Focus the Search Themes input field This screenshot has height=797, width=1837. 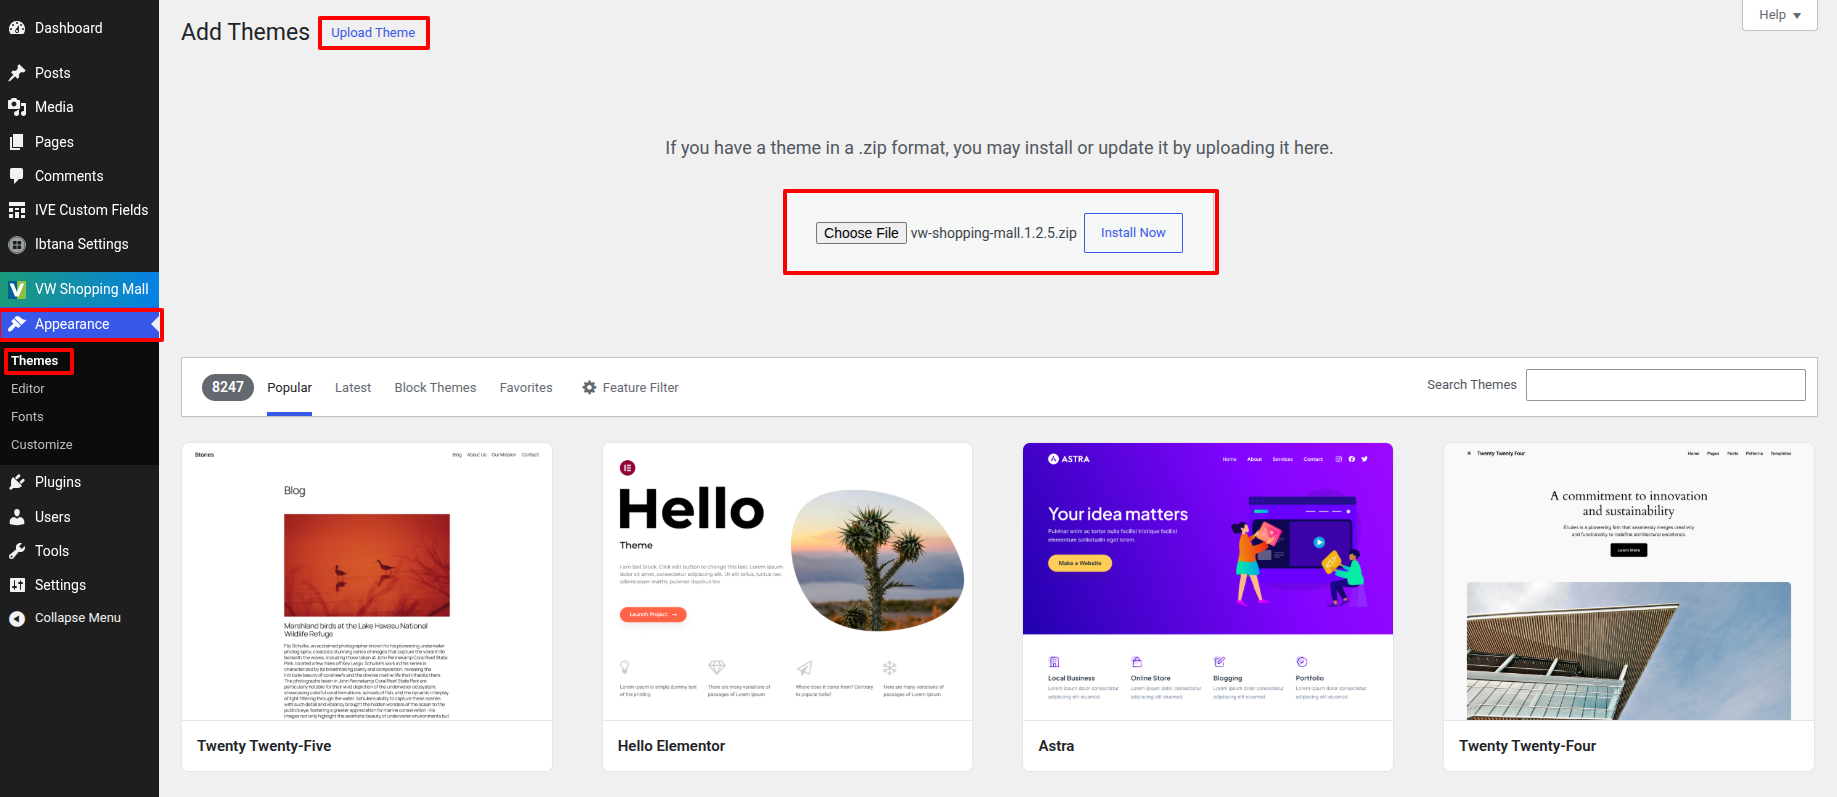click(1665, 385)
